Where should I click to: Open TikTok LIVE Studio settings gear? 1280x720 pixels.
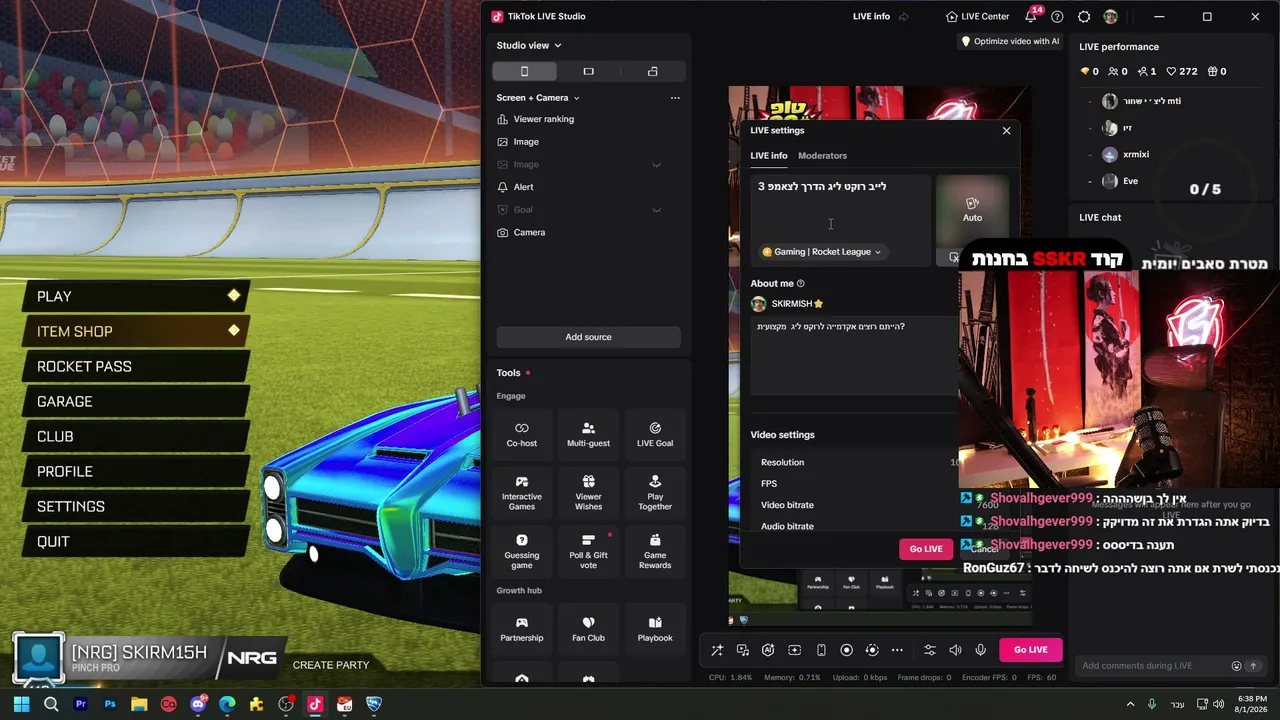coord(1084,17)
